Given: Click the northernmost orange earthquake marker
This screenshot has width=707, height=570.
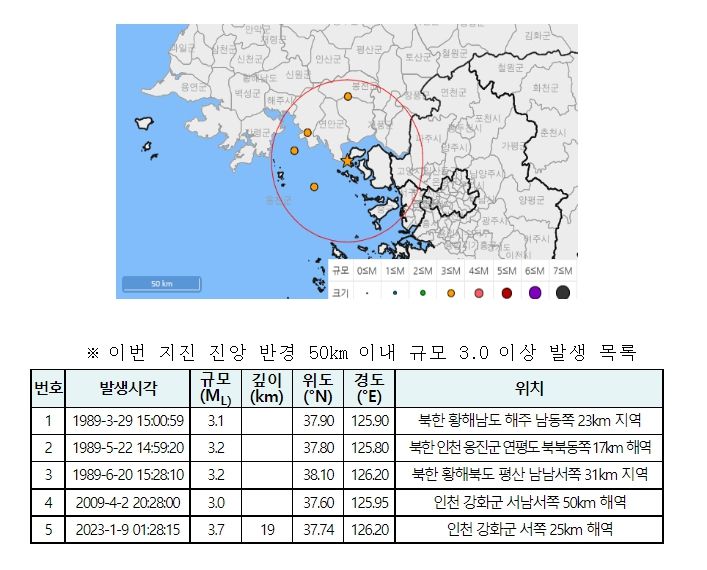Looking at the screenshot, I should pos(348,97).
